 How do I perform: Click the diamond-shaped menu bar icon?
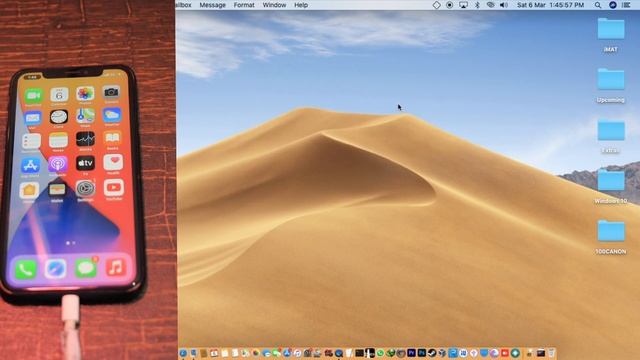click(436, 5)
